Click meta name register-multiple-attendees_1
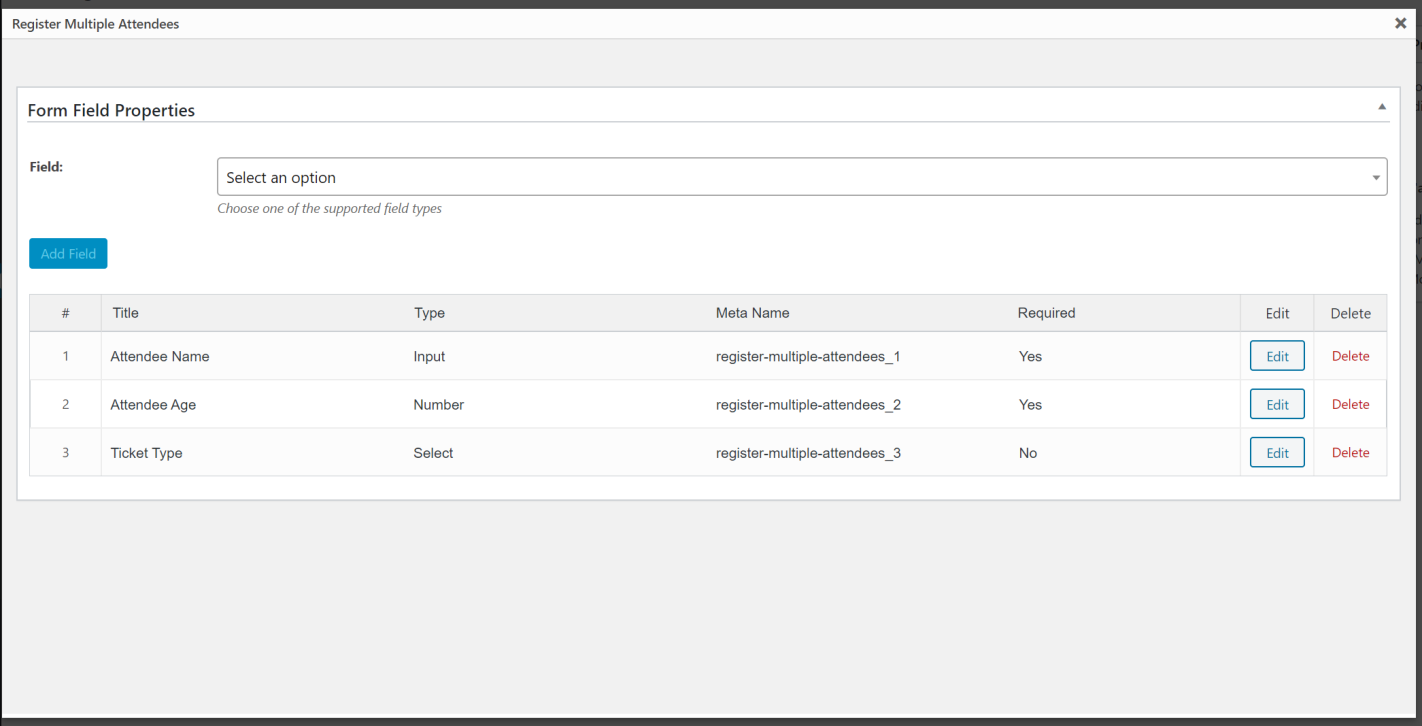1422x726 pixels. (808, 356)
